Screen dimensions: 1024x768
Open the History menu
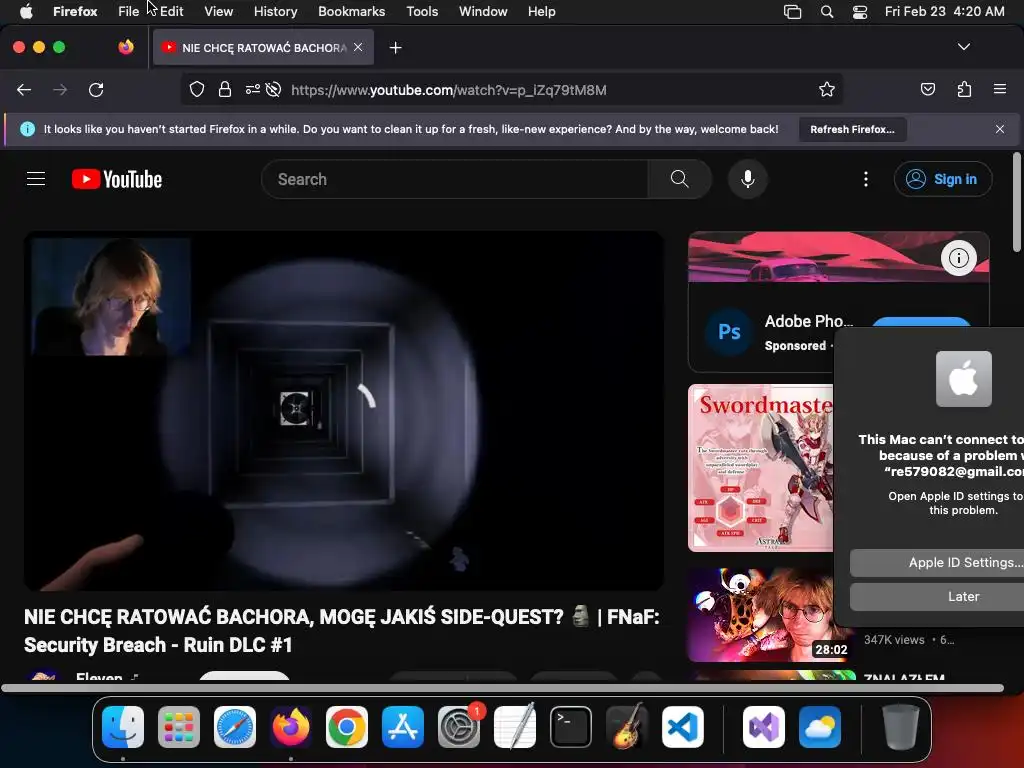pos(275,11)
